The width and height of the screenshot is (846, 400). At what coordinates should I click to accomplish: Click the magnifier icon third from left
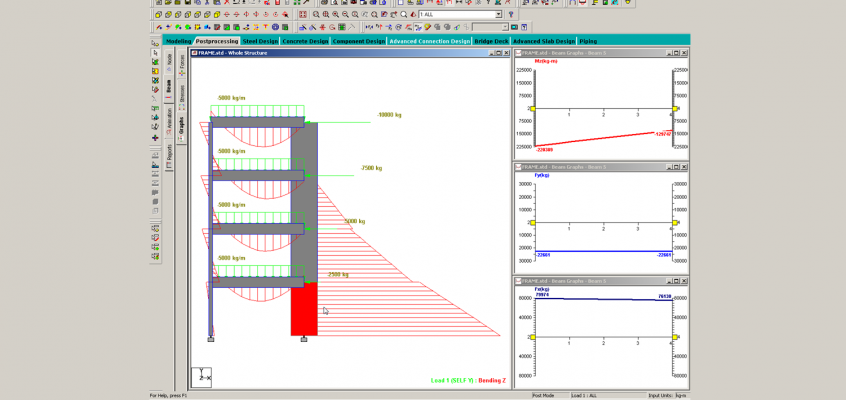pos(336,15)
